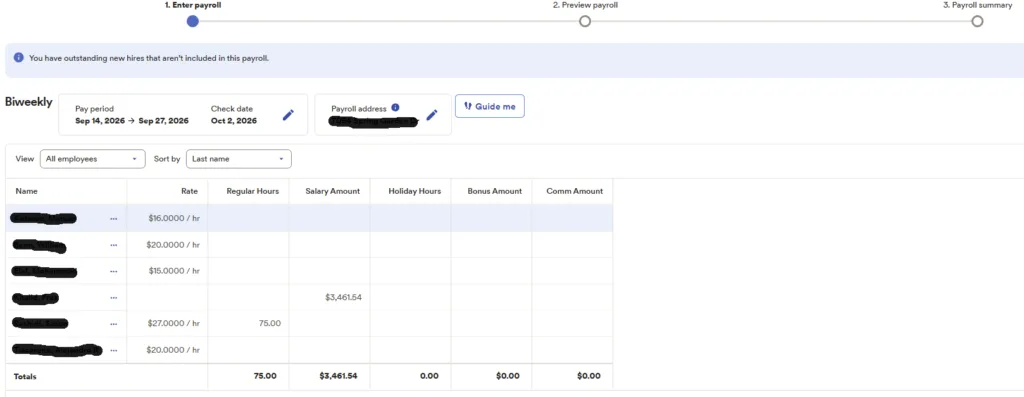Select the Enter payroll step circle
The height and width of the screenshot is (397, 1024).
192,21
